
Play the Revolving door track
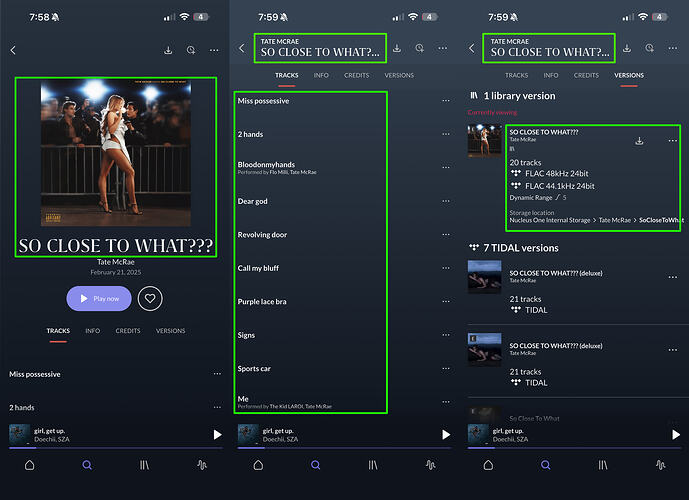(262, 235)
